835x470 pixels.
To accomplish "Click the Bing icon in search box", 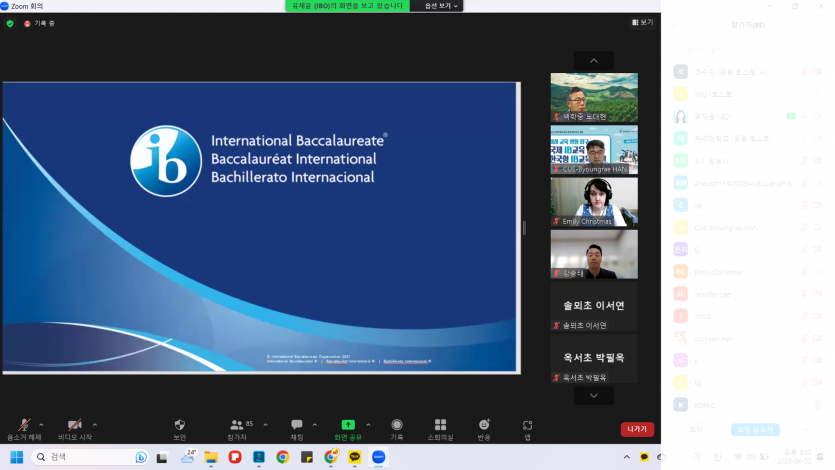I will [x=141, y=457].
